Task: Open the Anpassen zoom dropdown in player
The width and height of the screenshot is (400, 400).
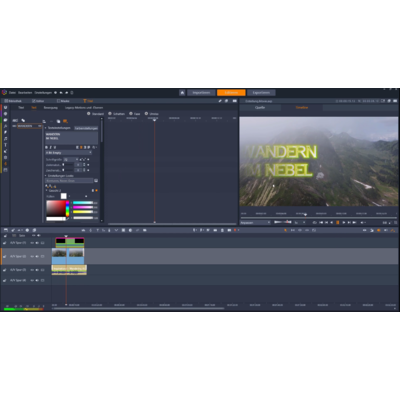Action: coord(255,222)
